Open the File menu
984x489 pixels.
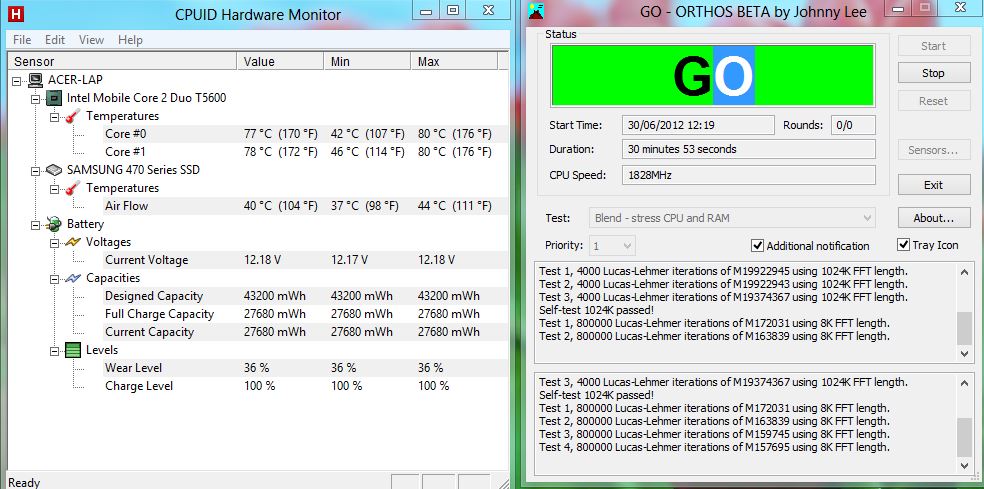(x=22, y=40)
